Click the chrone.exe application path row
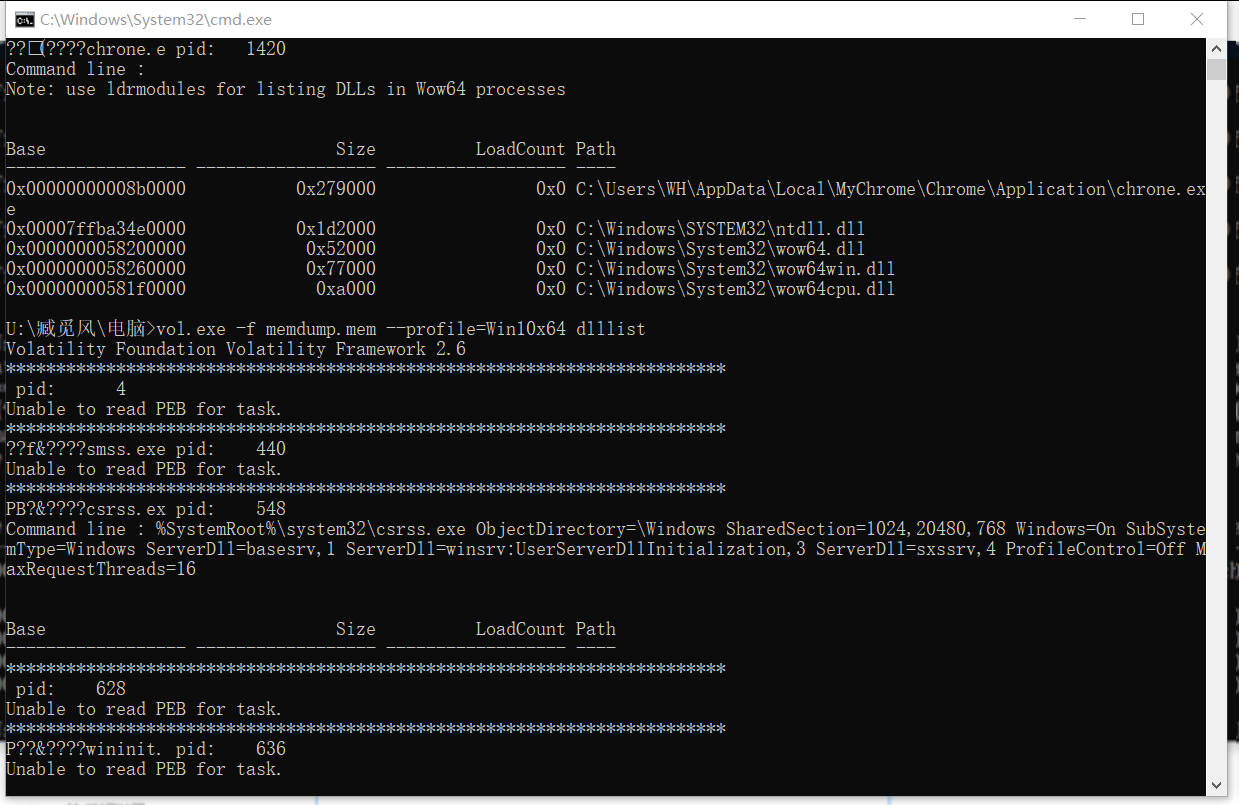The width and height of the screenshot is (1239, 805). coord(605,199)
